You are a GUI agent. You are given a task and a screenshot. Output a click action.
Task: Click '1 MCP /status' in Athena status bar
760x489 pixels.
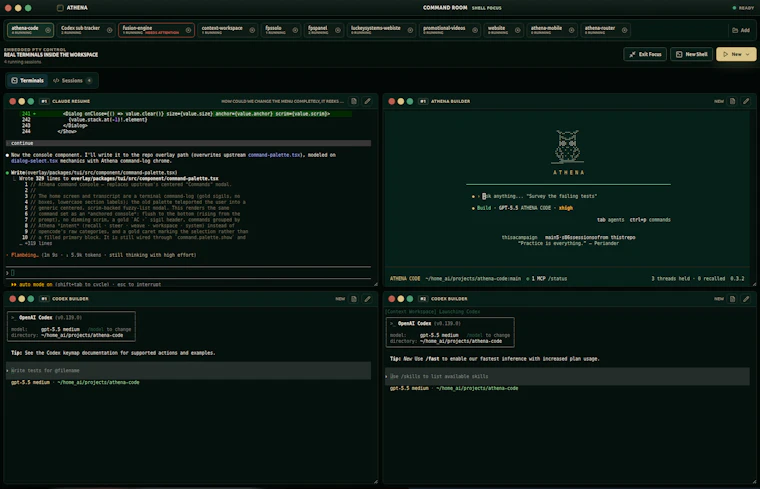(x=547, y=279)
